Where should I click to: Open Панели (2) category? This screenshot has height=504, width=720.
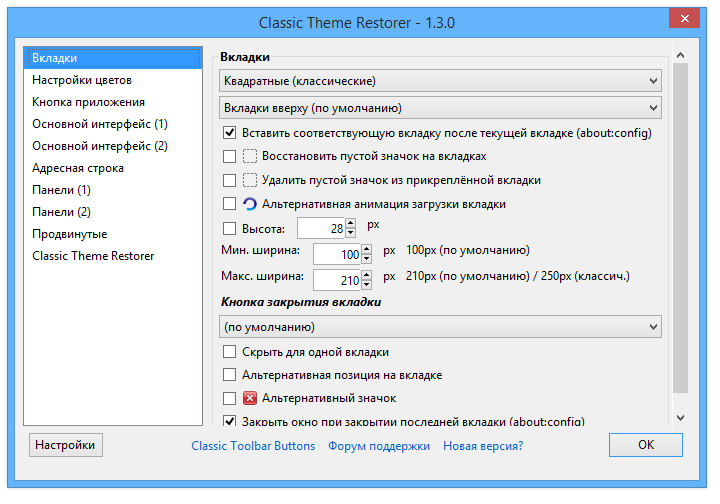[113, 212]
